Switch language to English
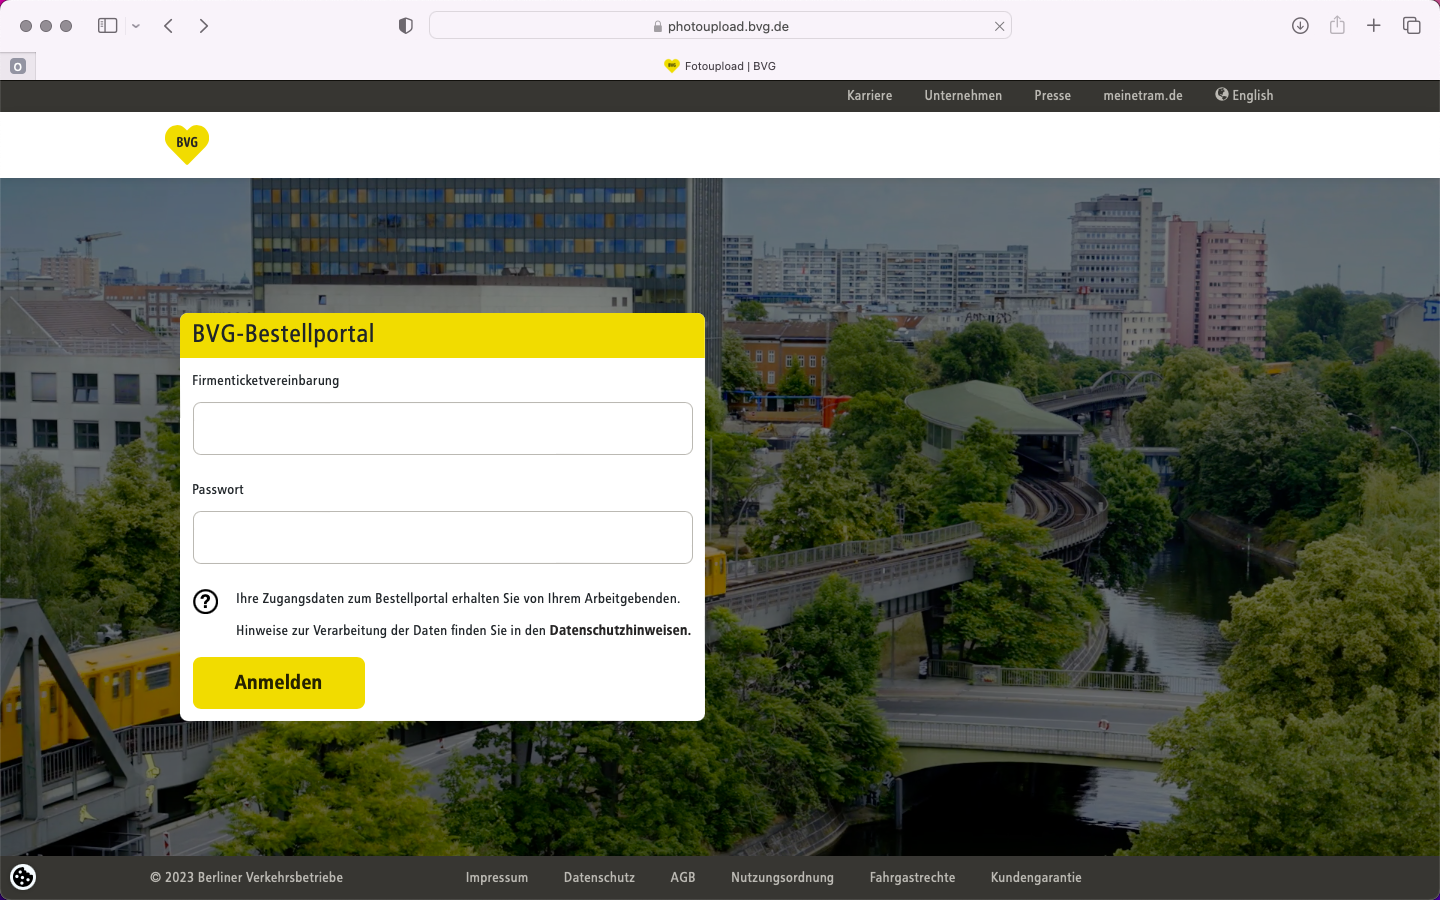This screenshot has width=1440, height=900. 1244,95
